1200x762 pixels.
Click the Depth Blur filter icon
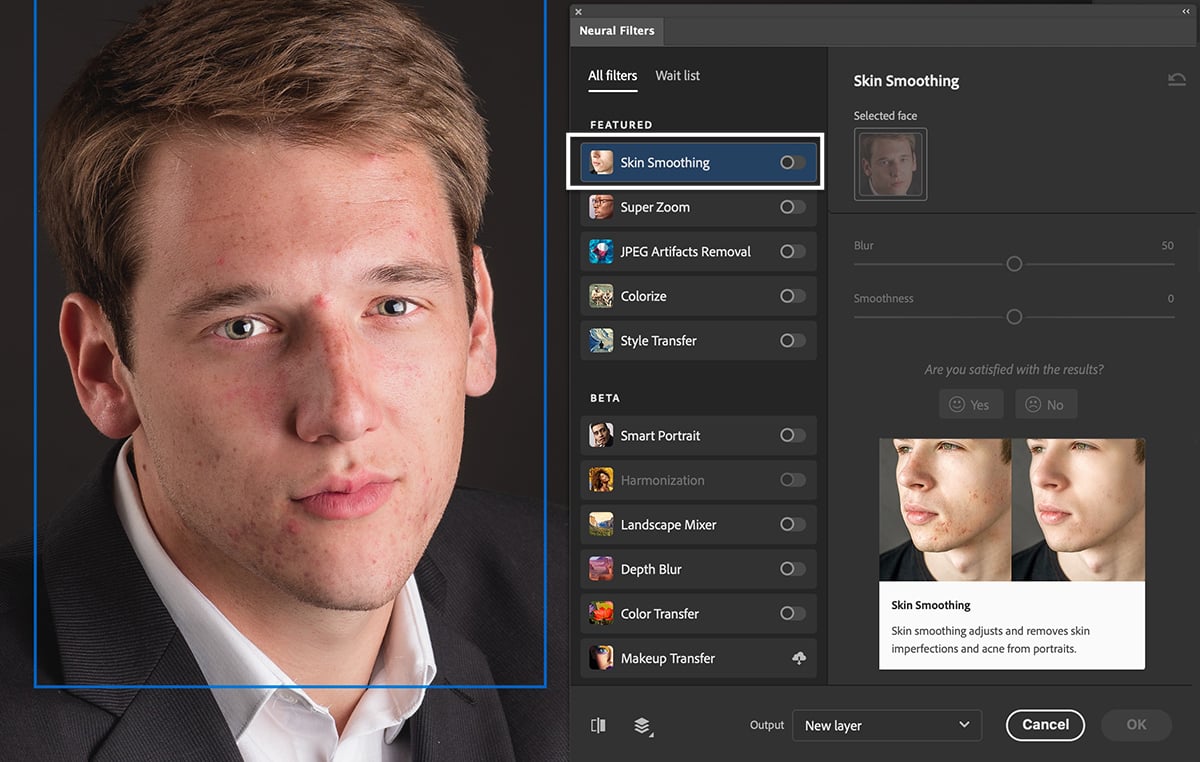click(x=601, y=568)
